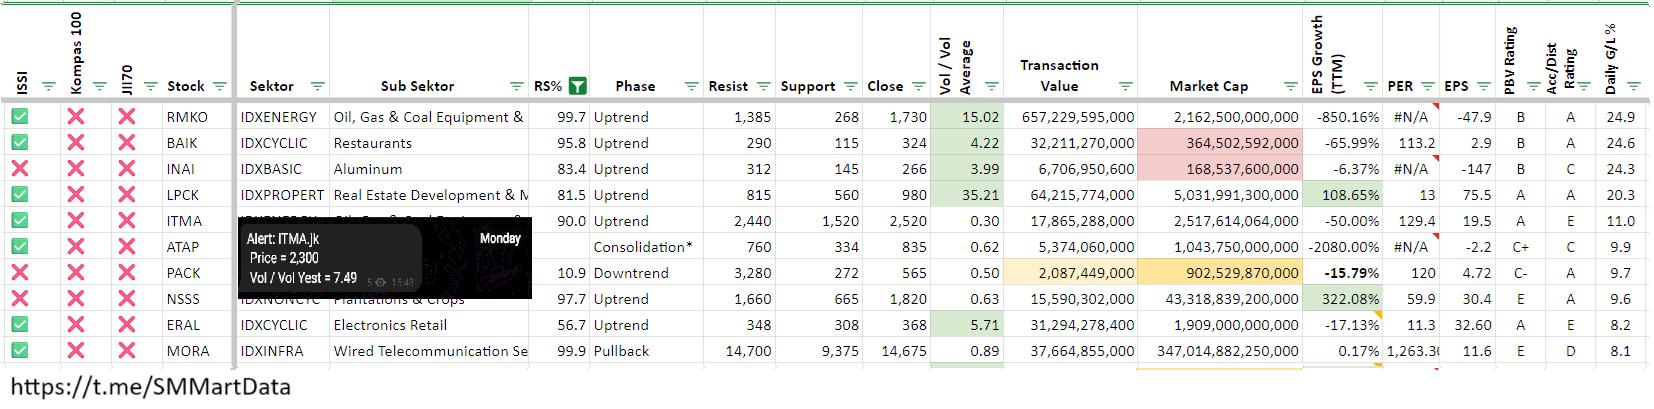Expand the Market Cap filter dropdown

coord(1290,87)
